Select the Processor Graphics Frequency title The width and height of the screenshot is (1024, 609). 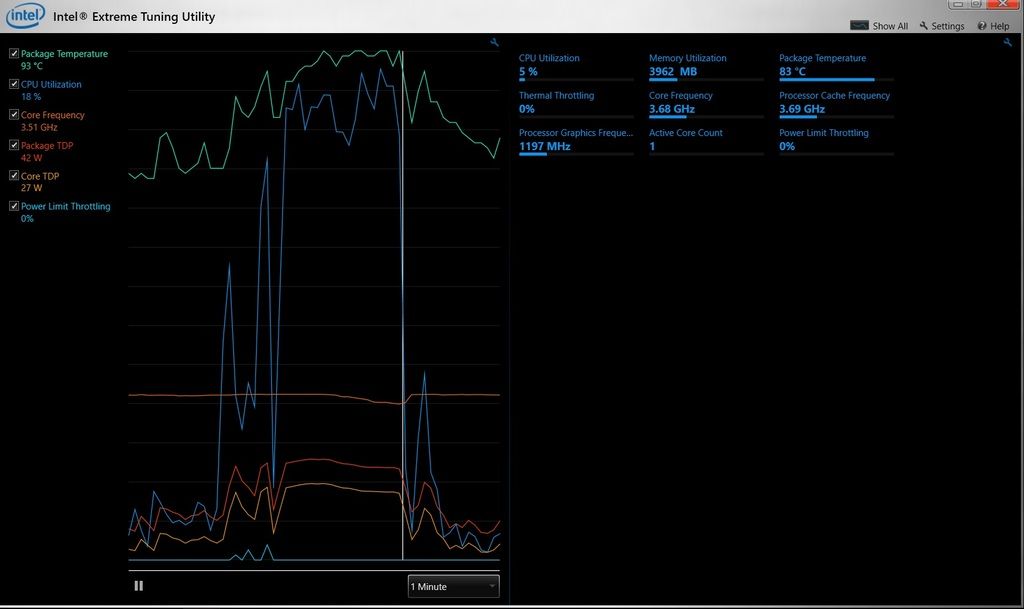point(575,133)
